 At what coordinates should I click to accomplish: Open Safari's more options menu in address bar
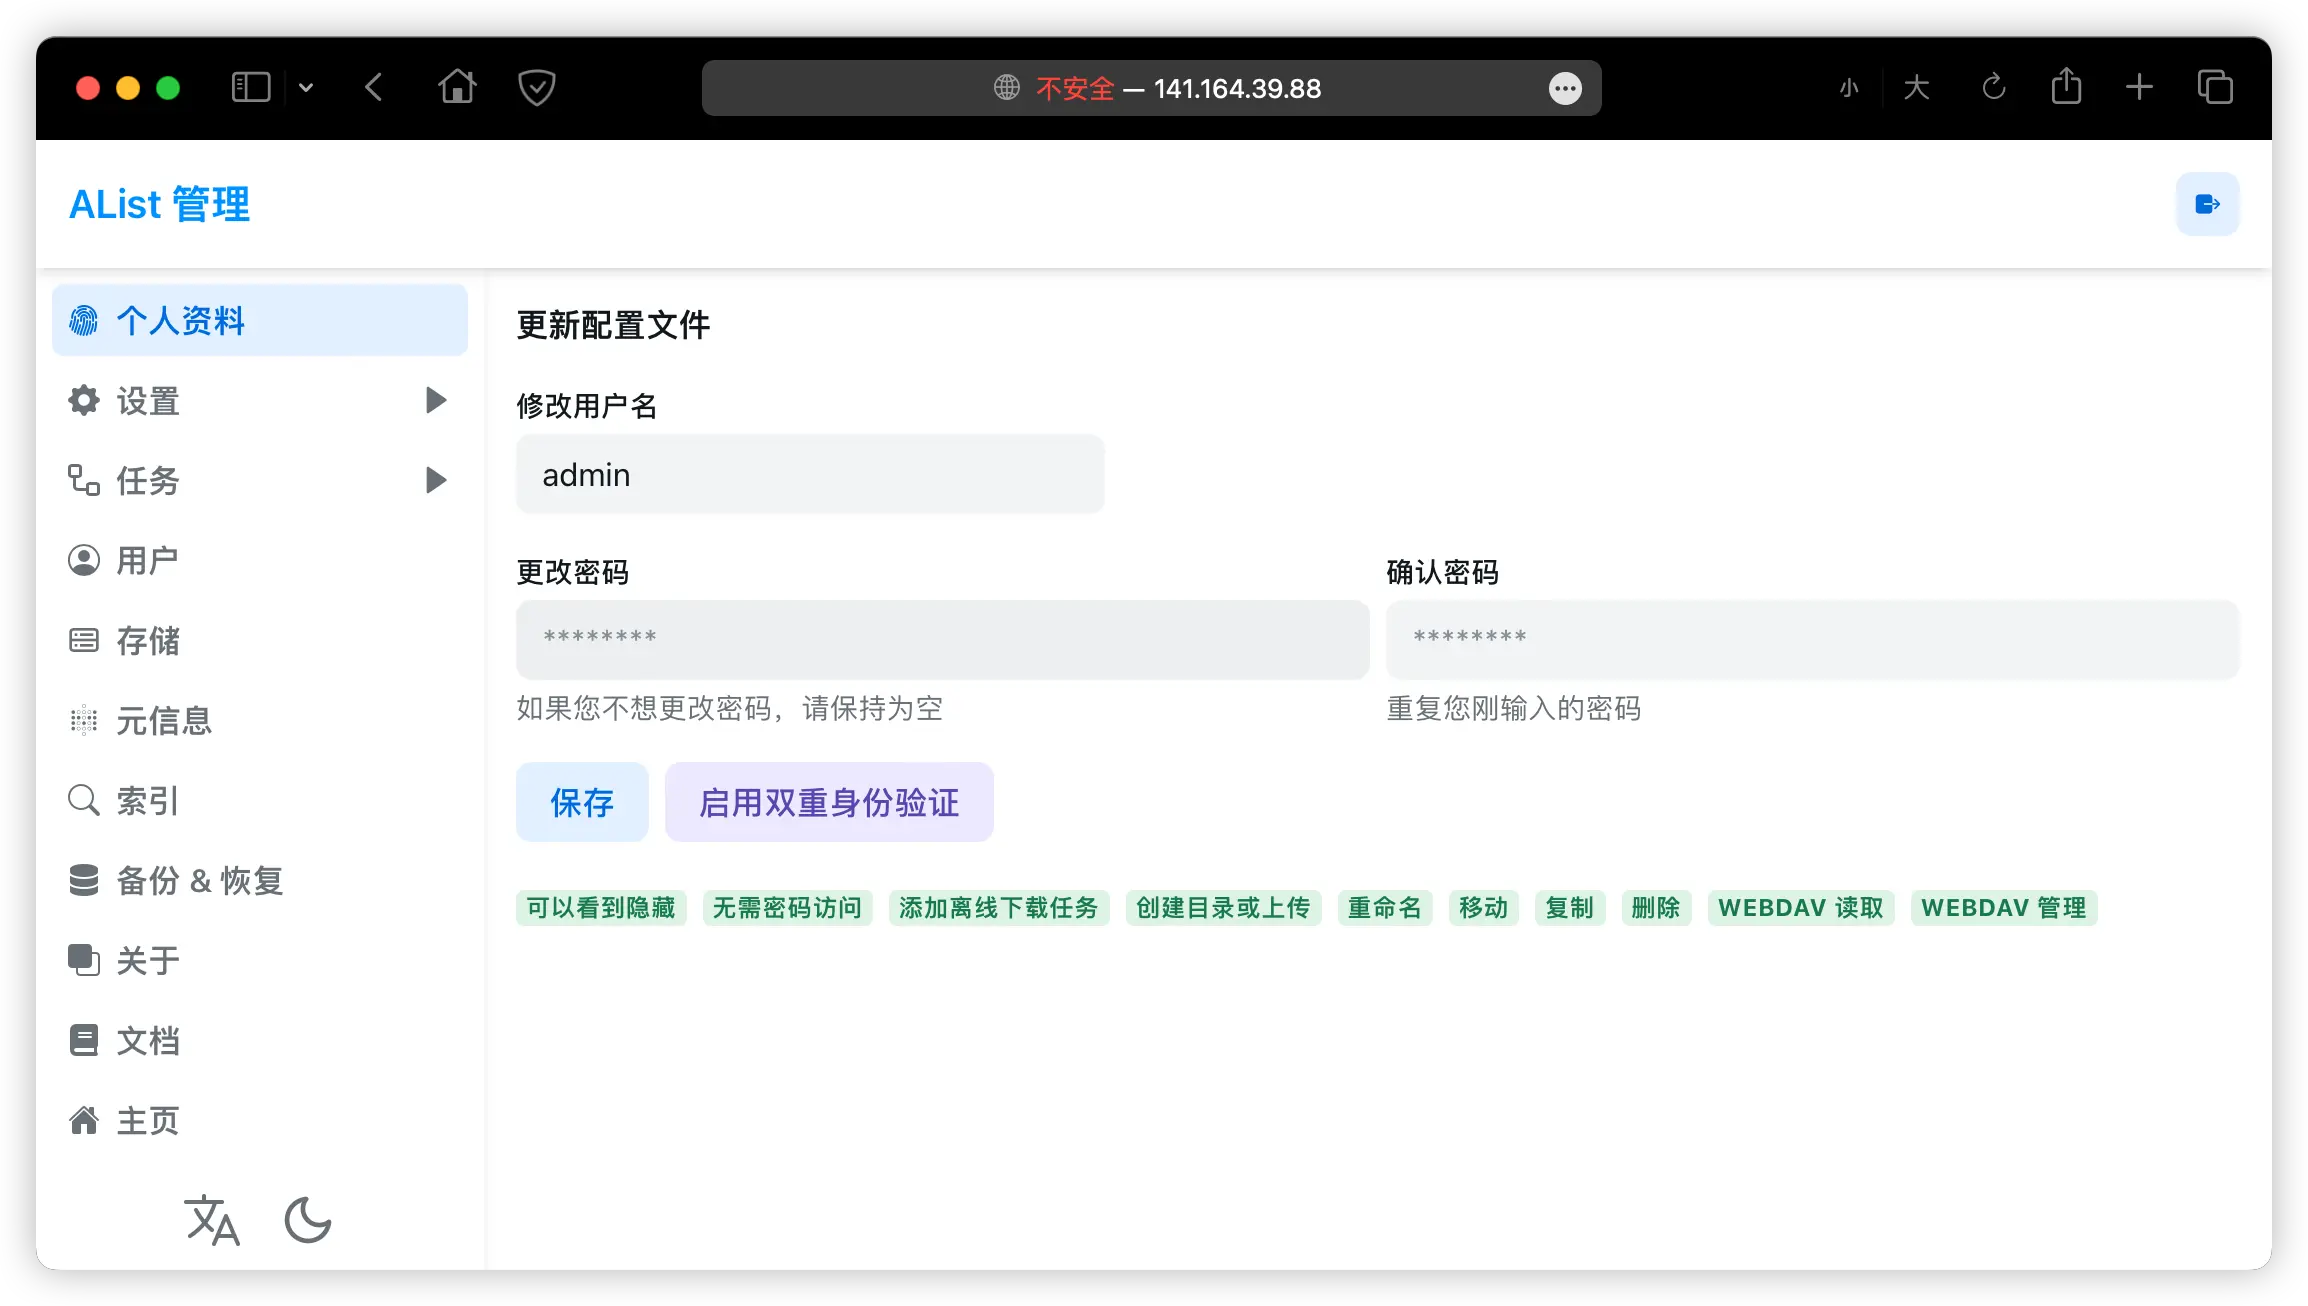(1563, 88)
